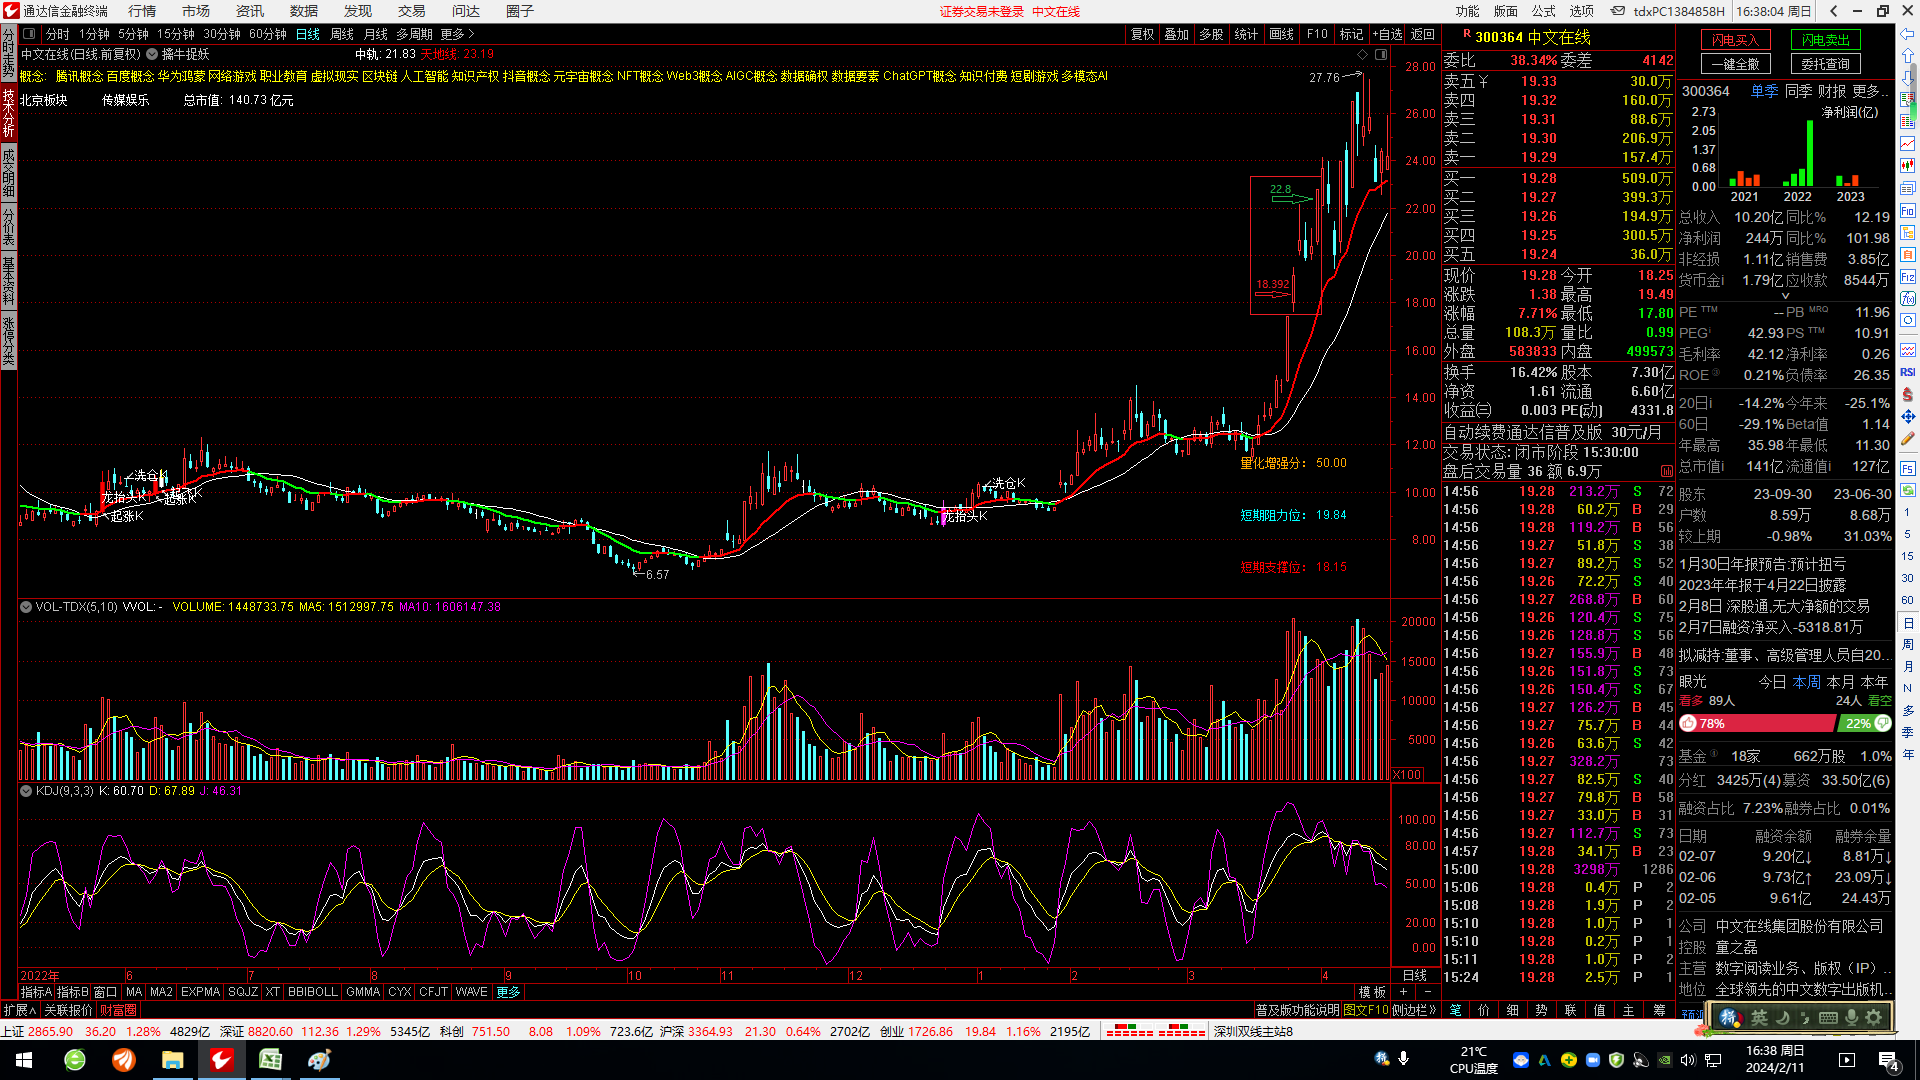Screen dimensions: 1920x1080
Task: Click the blue up arrow in the right sidebar
Action: [1908, 56]
